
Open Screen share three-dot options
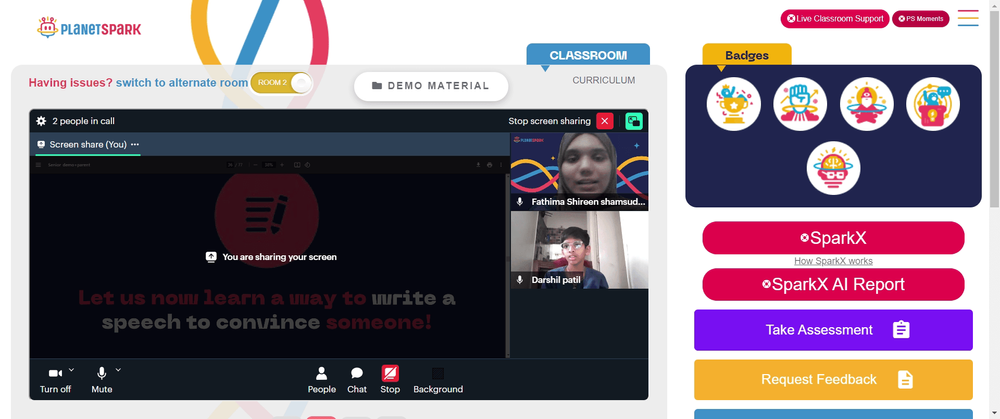pyautogui.click(x=135, y=144)
